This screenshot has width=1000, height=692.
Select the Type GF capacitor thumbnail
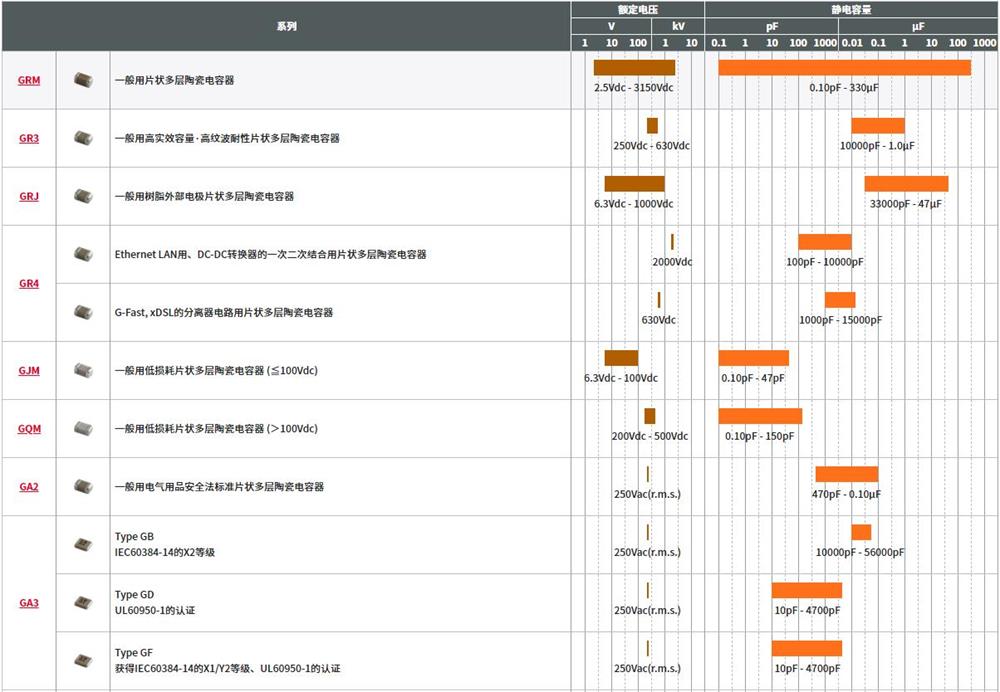83,660
